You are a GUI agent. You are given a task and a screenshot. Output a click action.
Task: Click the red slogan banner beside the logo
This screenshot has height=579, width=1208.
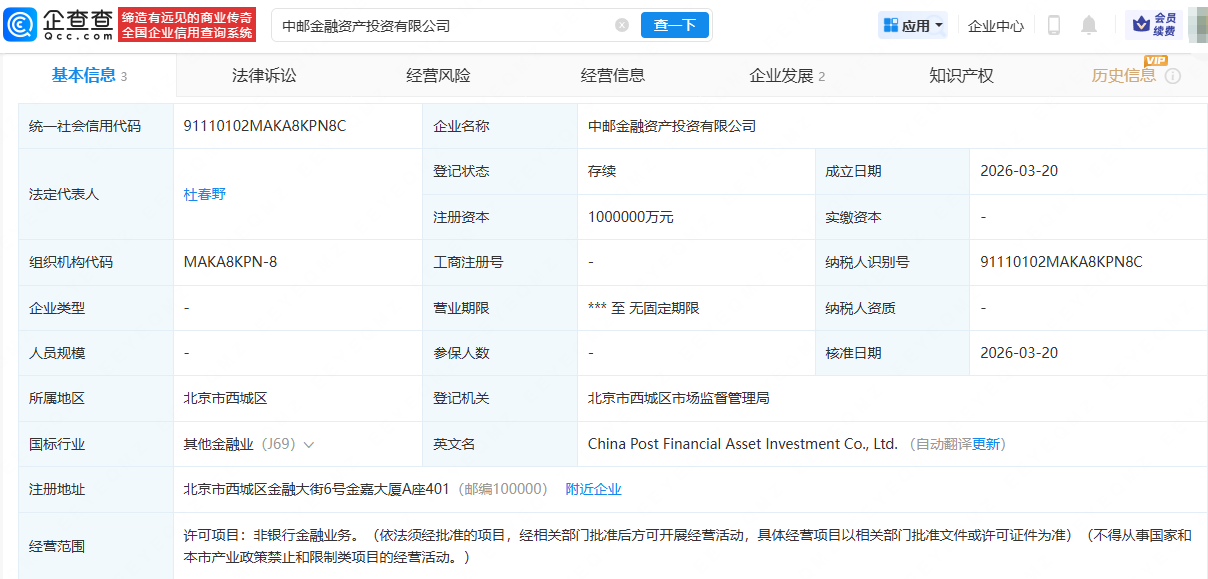(187, 25)
